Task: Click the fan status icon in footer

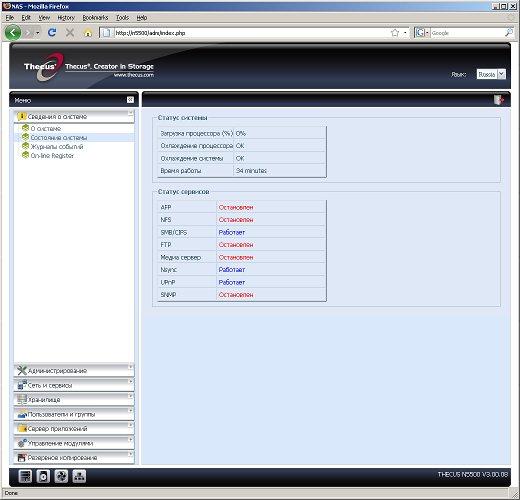Action: tap(61, 476)
